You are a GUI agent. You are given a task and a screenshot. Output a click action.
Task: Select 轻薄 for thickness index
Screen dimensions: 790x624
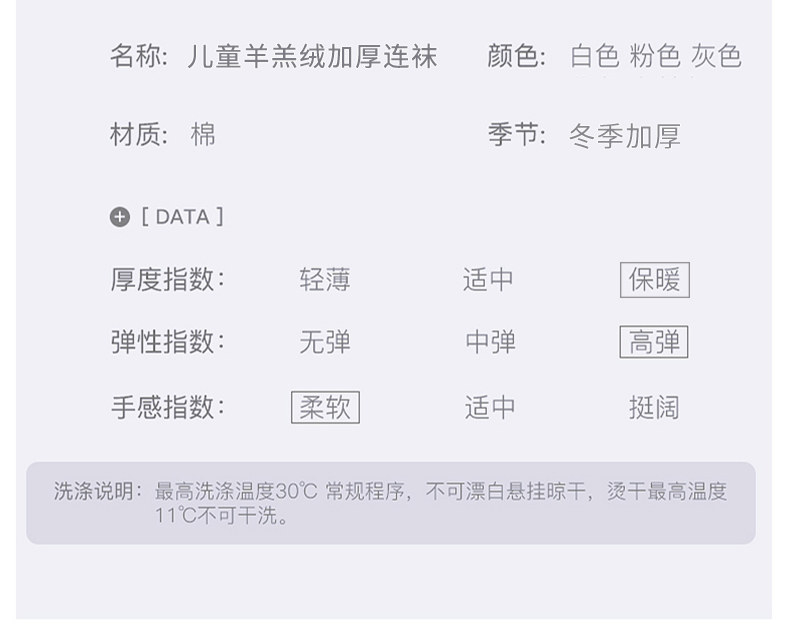pos(325,280)
